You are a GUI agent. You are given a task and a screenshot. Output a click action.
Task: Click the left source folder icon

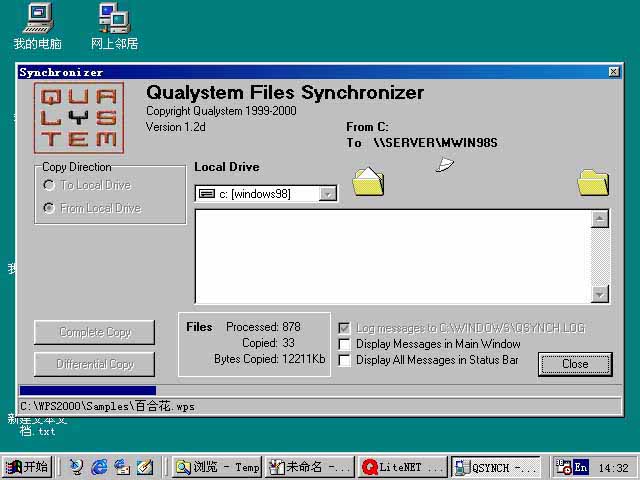tap(368, 181)
